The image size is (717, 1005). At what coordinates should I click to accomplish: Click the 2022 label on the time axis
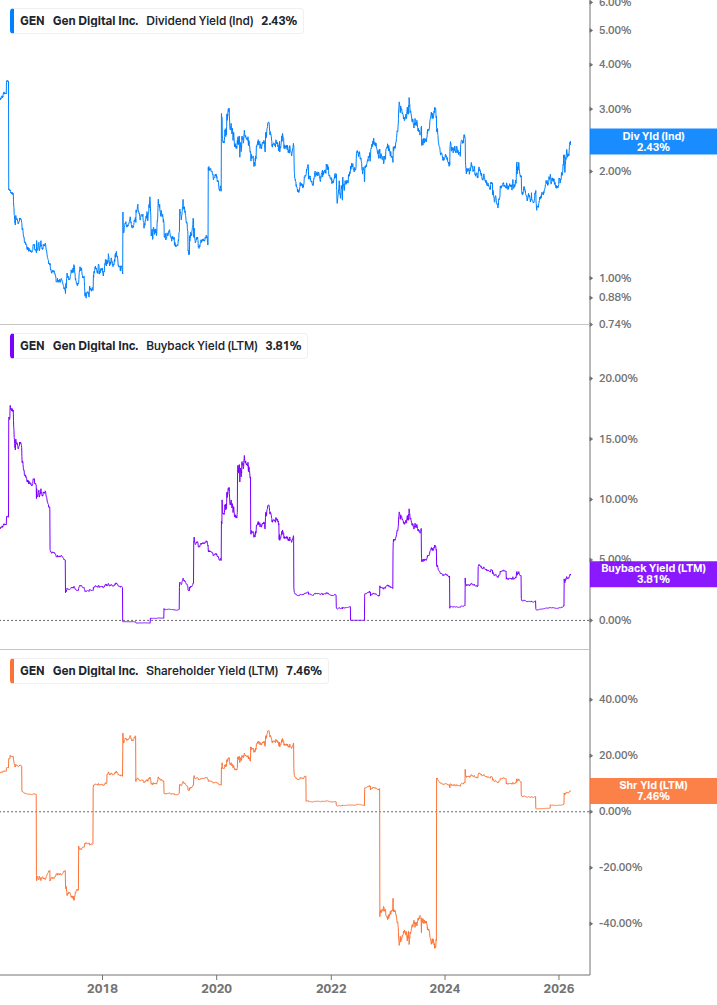(331, 988)
